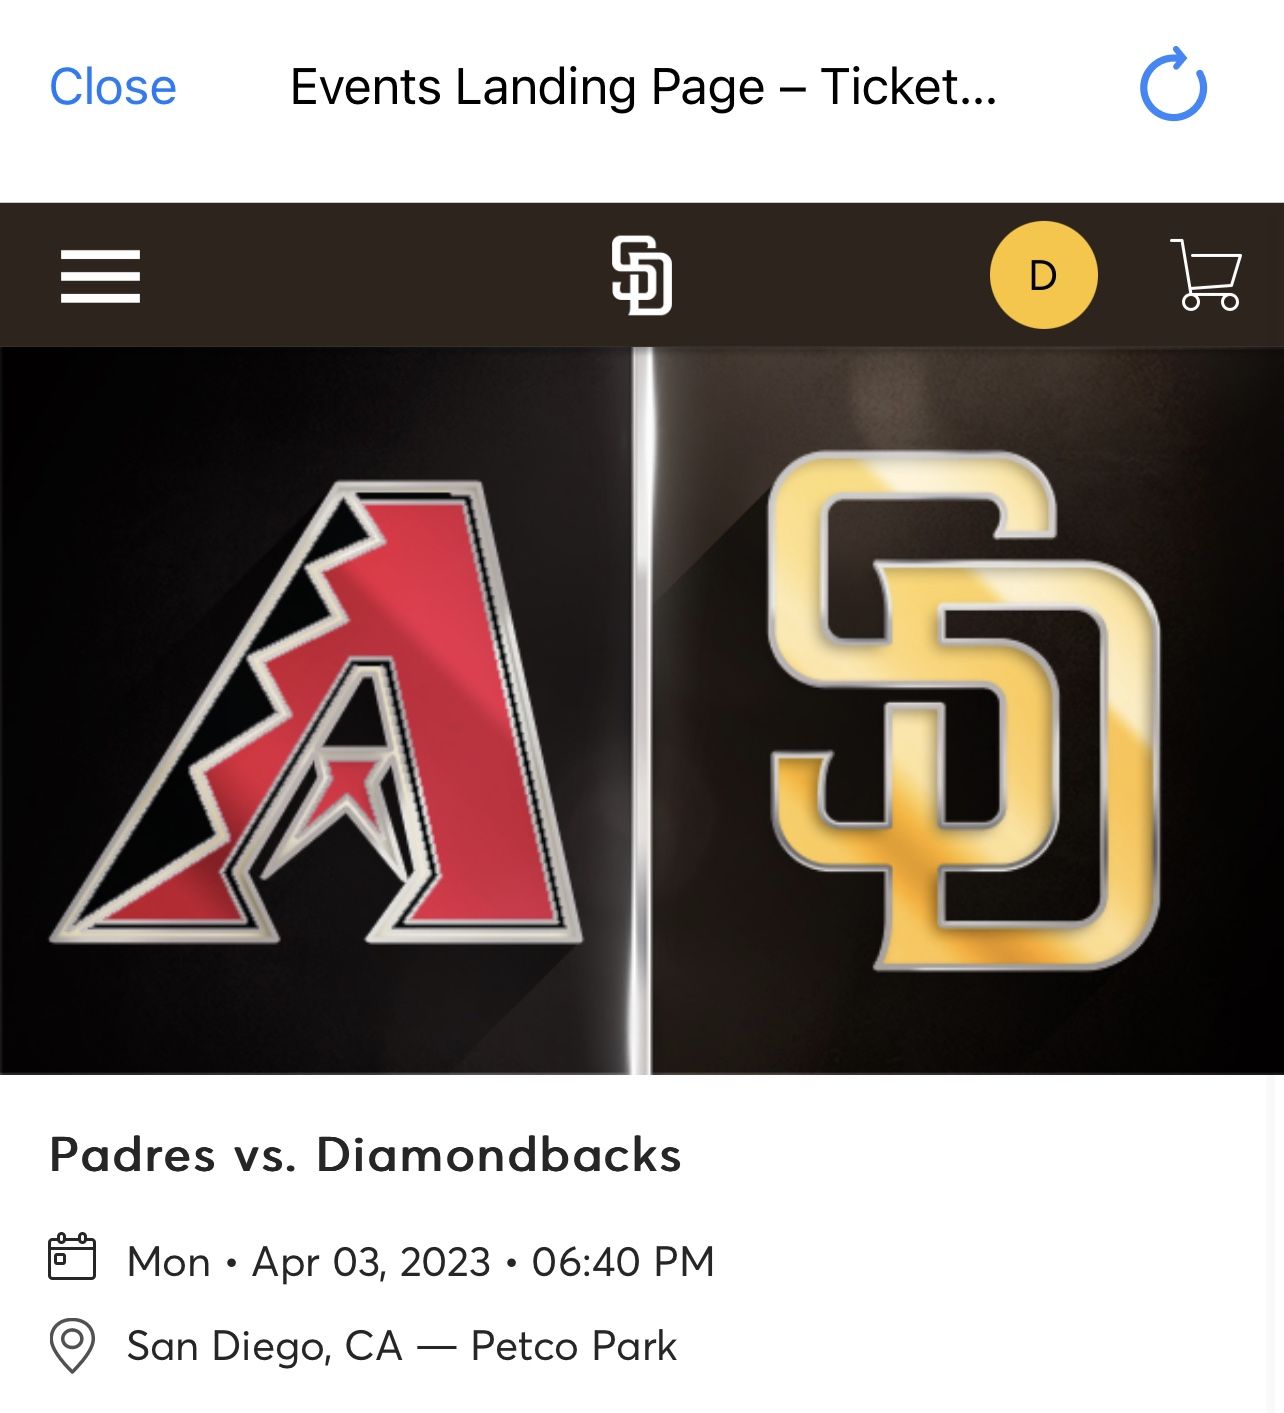Select the Padres vs. Diamondbacks event title
The height and width of the screenshot is (1413, 1284).
point(365,1155)
